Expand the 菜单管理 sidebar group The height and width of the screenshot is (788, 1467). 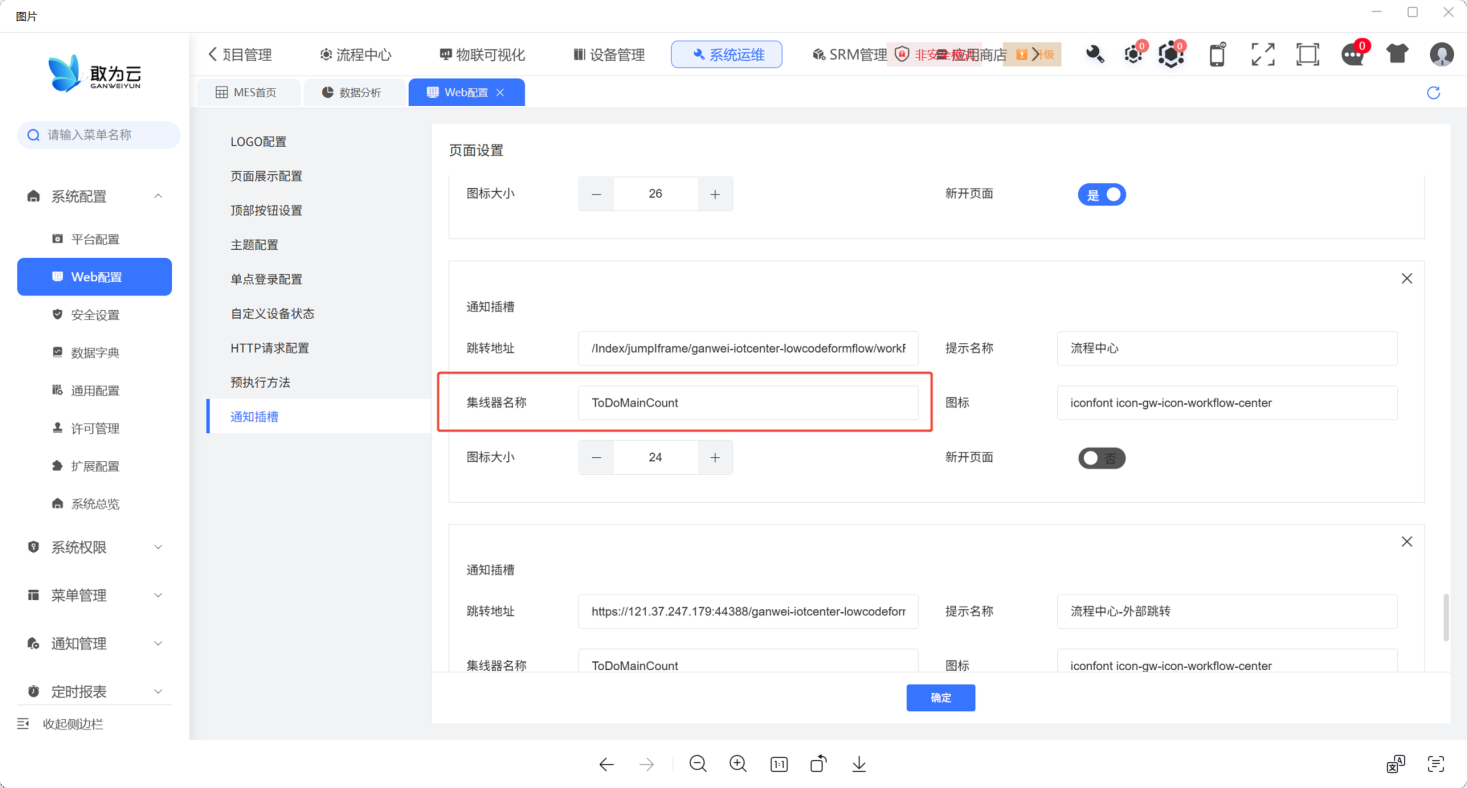tap(95, 596)
